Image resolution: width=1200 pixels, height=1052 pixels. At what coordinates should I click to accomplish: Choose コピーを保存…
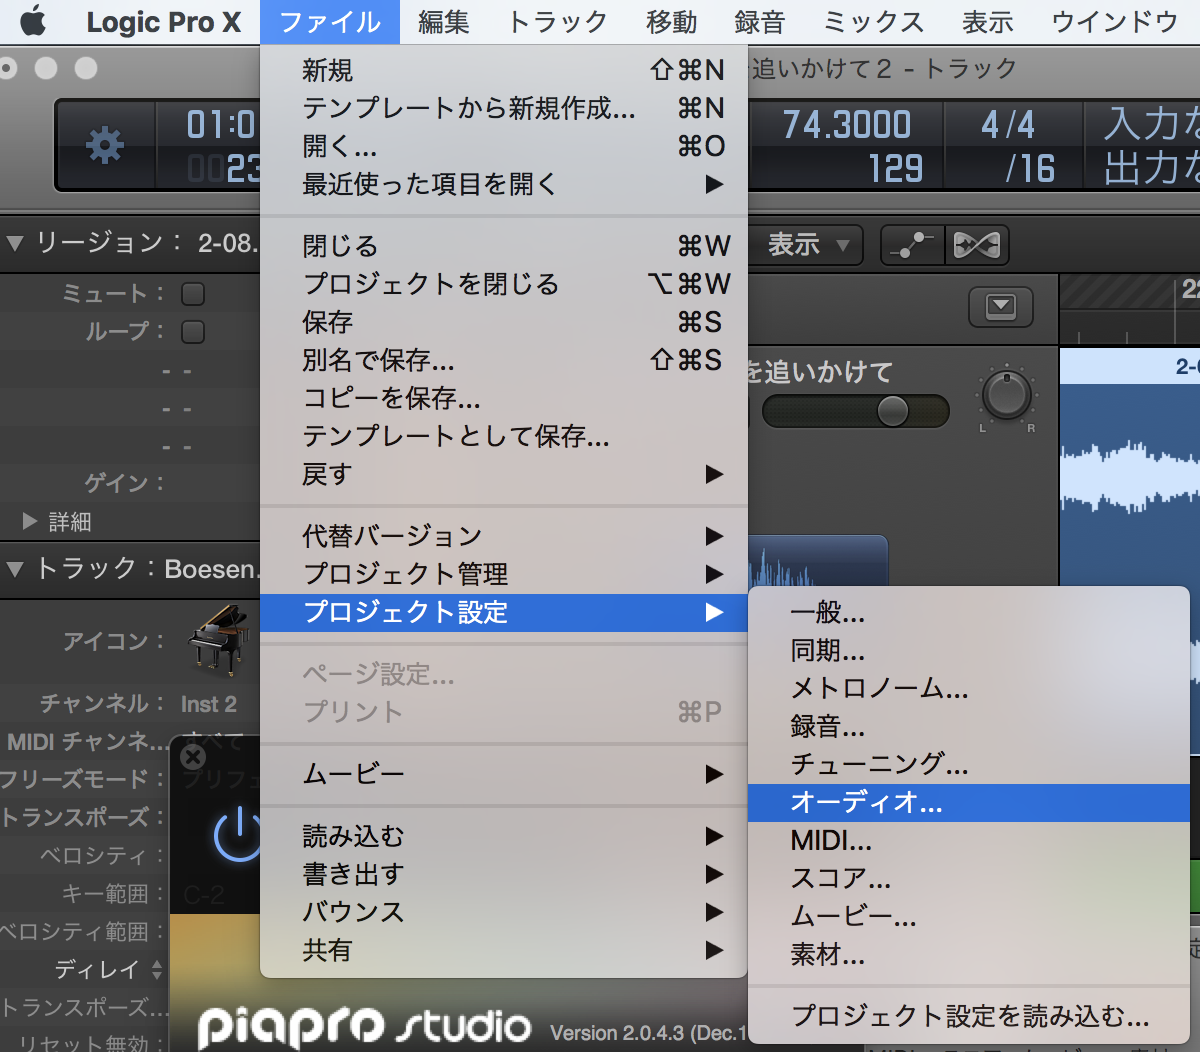click(x=504, y=398)
